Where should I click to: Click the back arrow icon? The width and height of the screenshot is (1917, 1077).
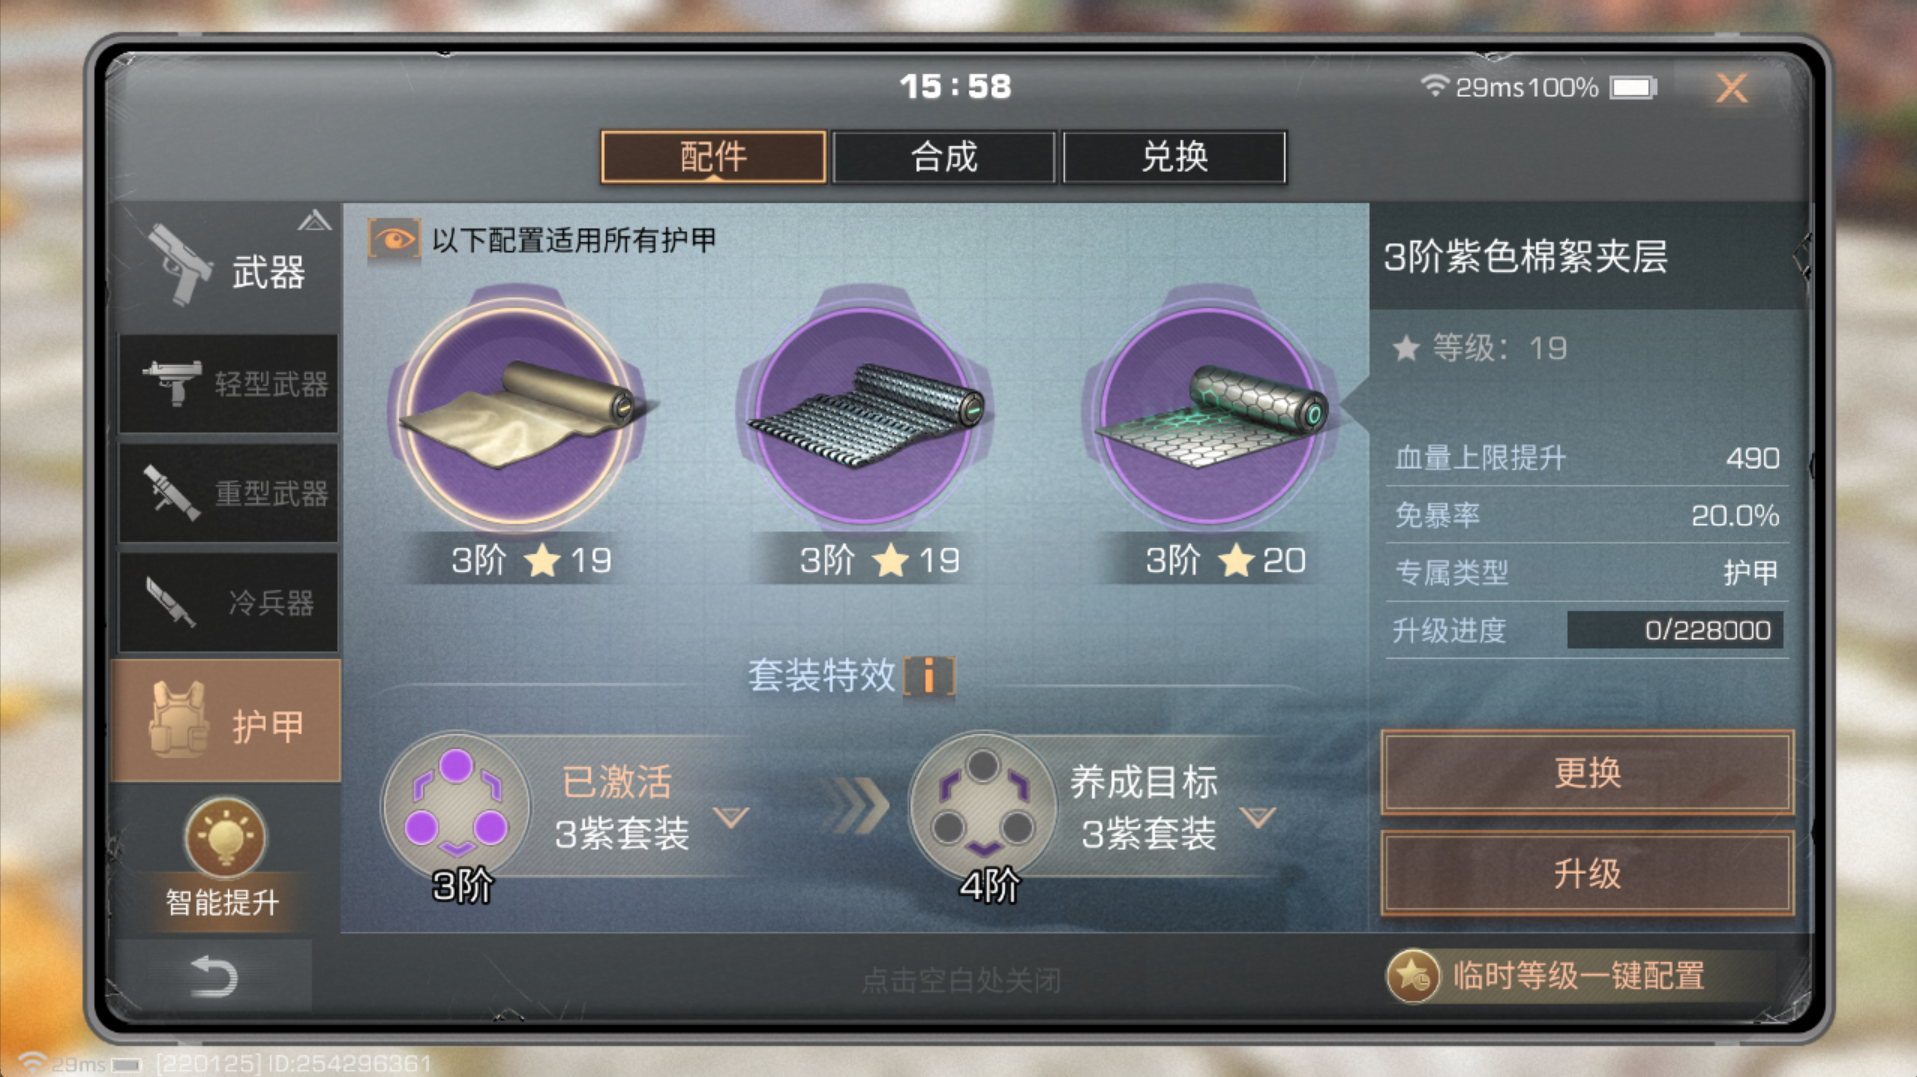[213, 976]
